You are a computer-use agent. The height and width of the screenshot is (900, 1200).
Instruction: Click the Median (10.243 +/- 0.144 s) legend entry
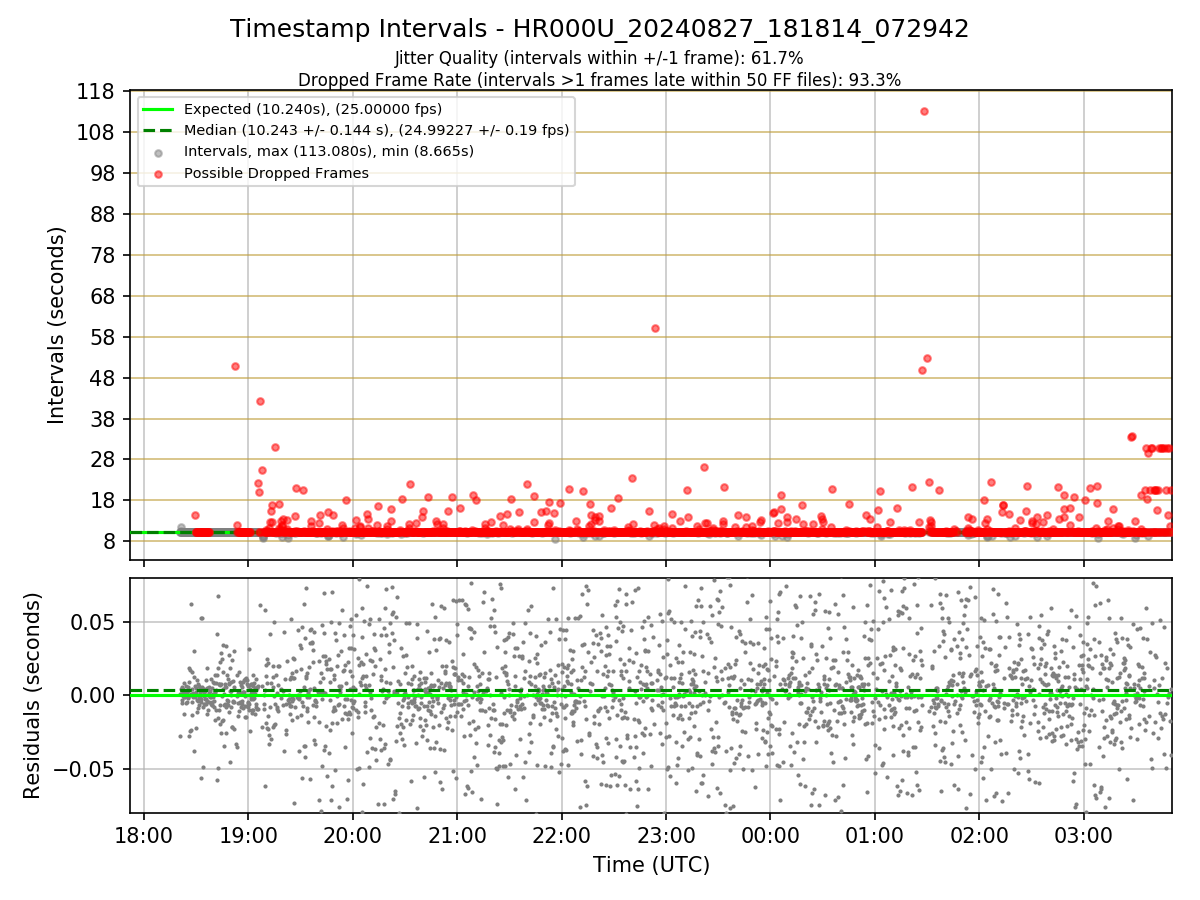click(x=377, y=130)
